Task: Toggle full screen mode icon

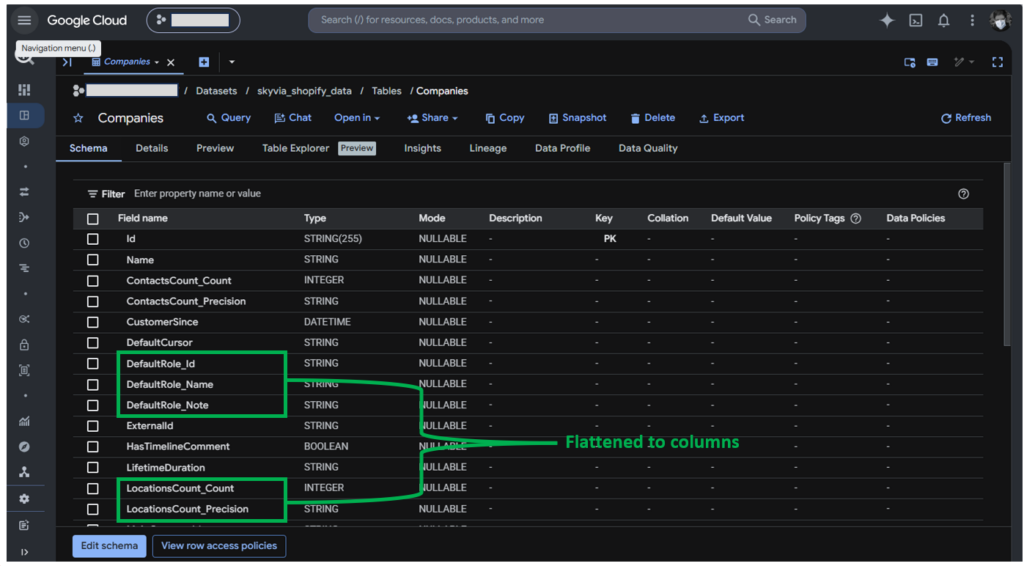Action: (997, 62)
